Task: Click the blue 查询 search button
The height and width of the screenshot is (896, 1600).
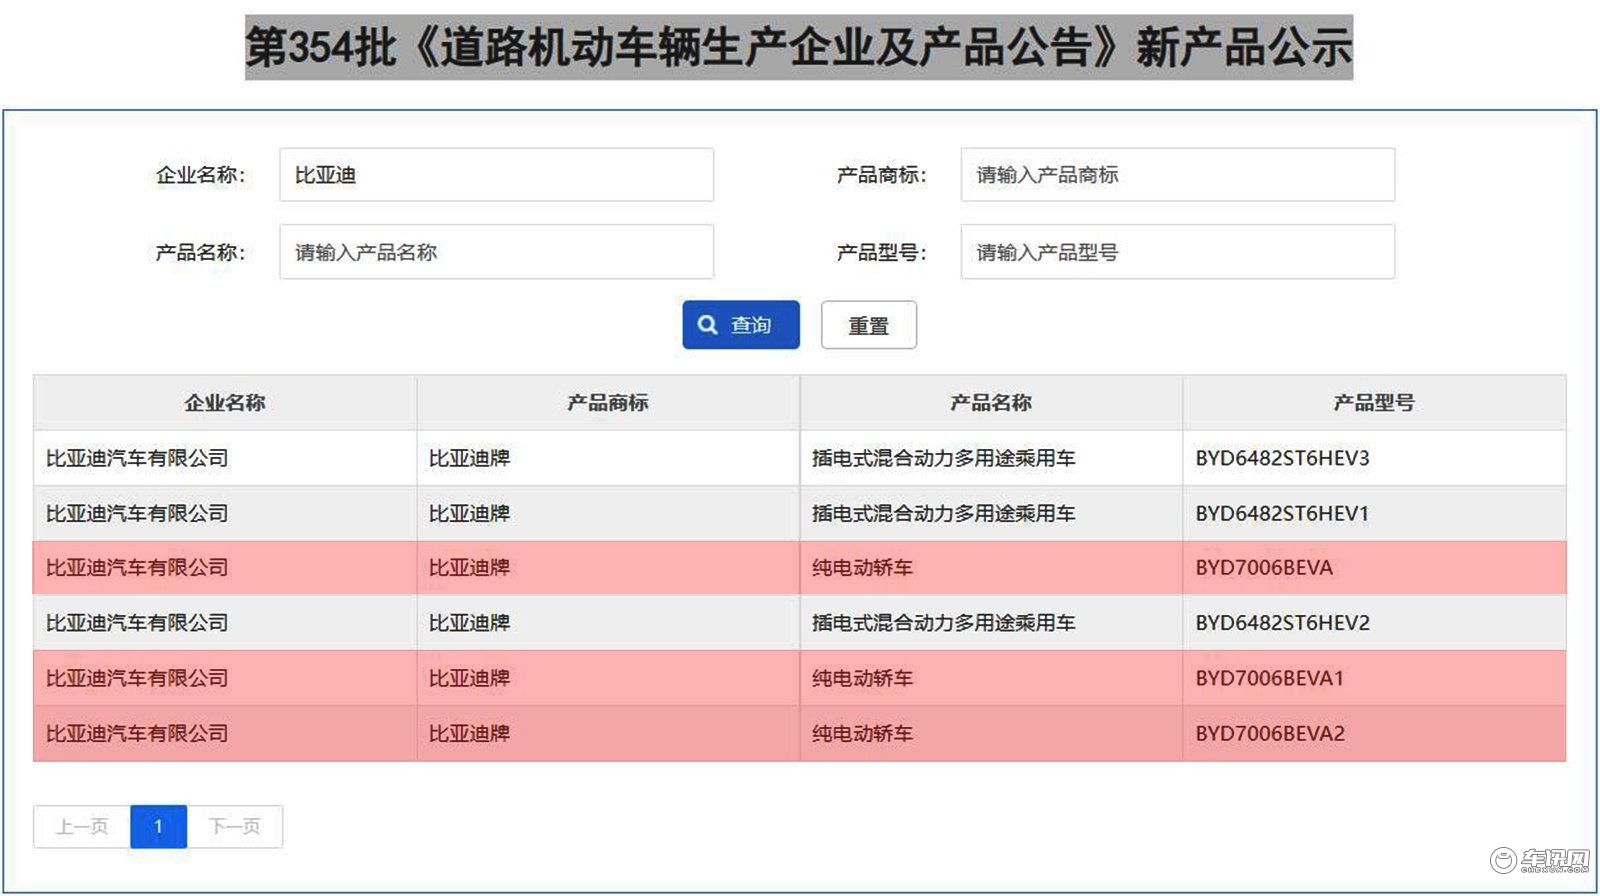Action: pos(741,325)
